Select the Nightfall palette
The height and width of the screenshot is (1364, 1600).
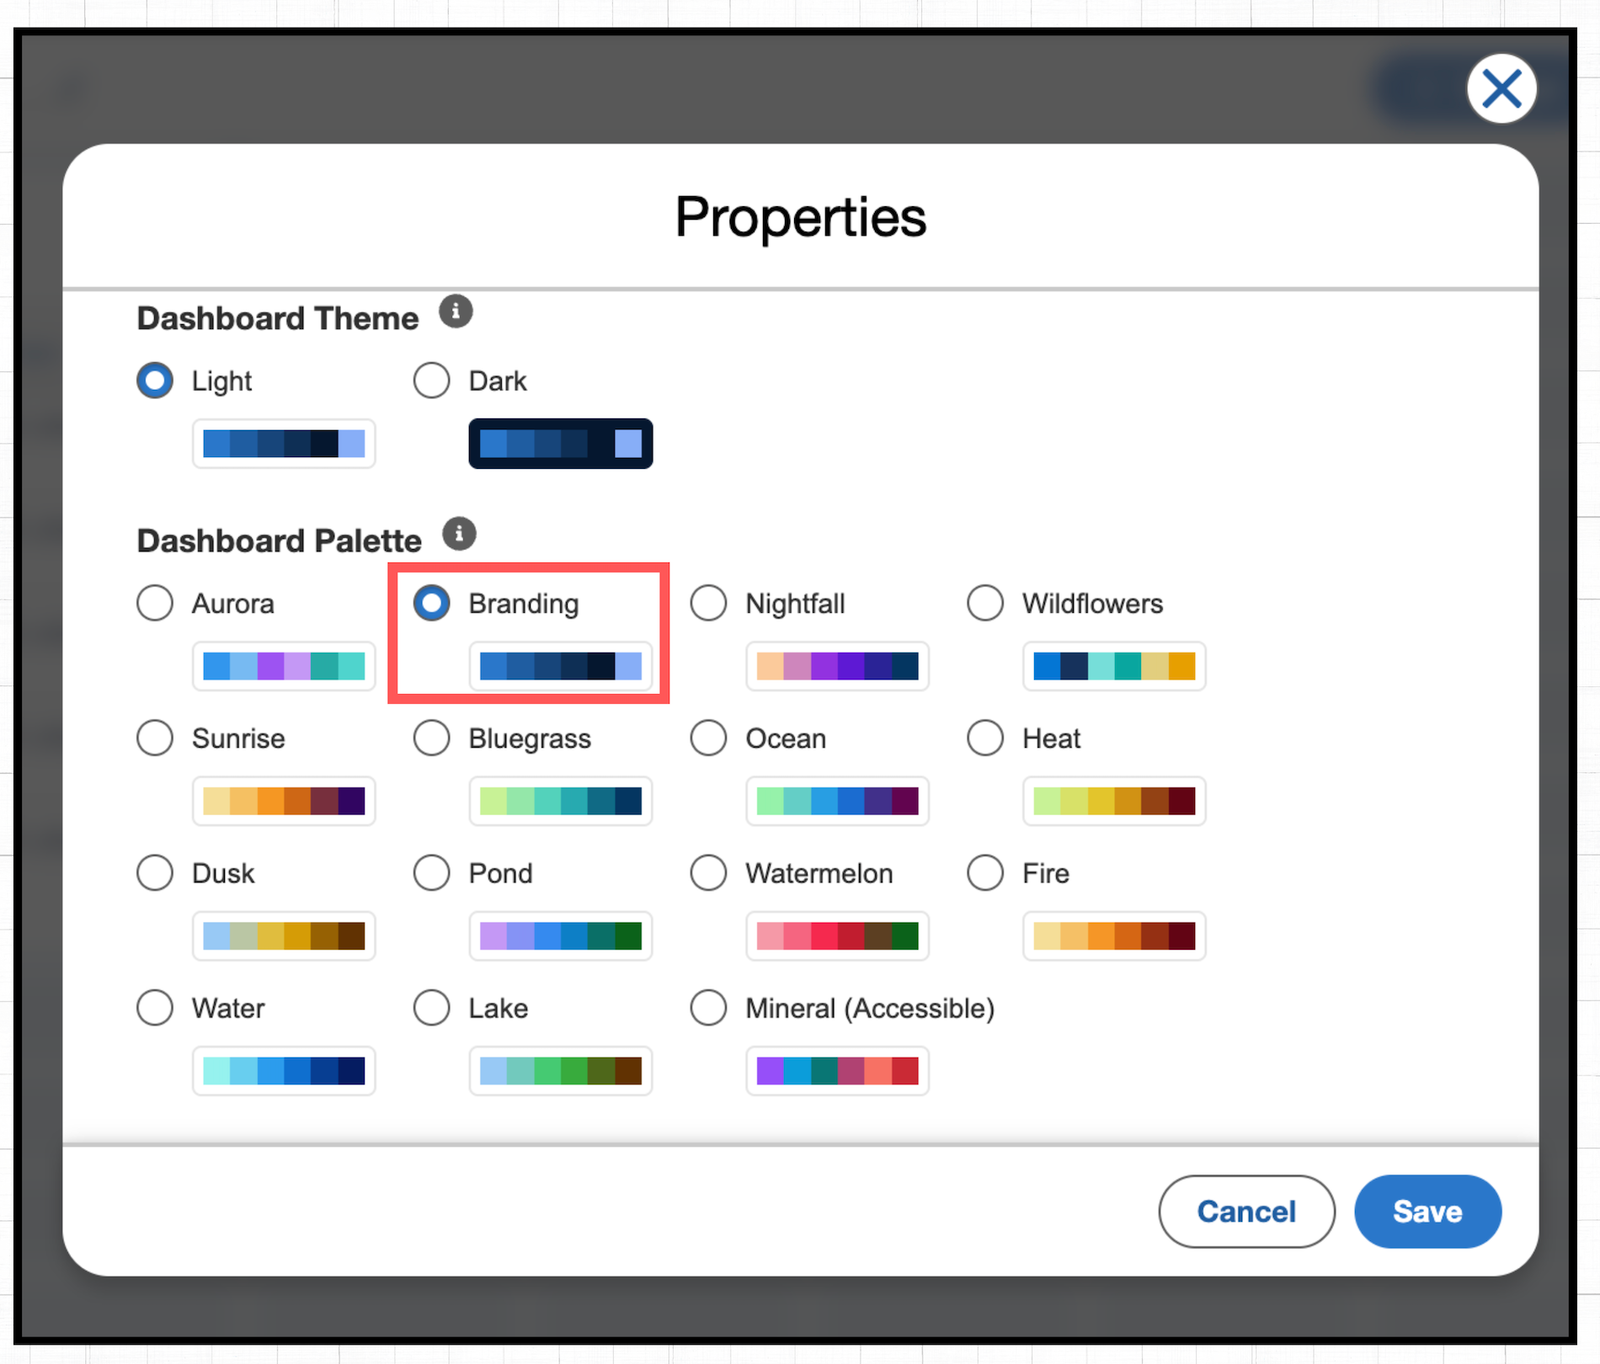[x=708, y=603]
